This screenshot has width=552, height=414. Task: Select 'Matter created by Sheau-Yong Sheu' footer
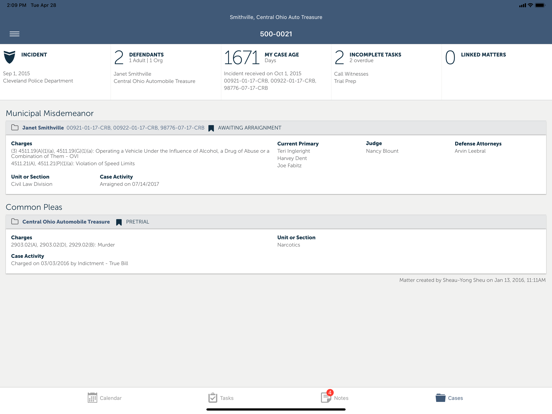tap(472, 280)
